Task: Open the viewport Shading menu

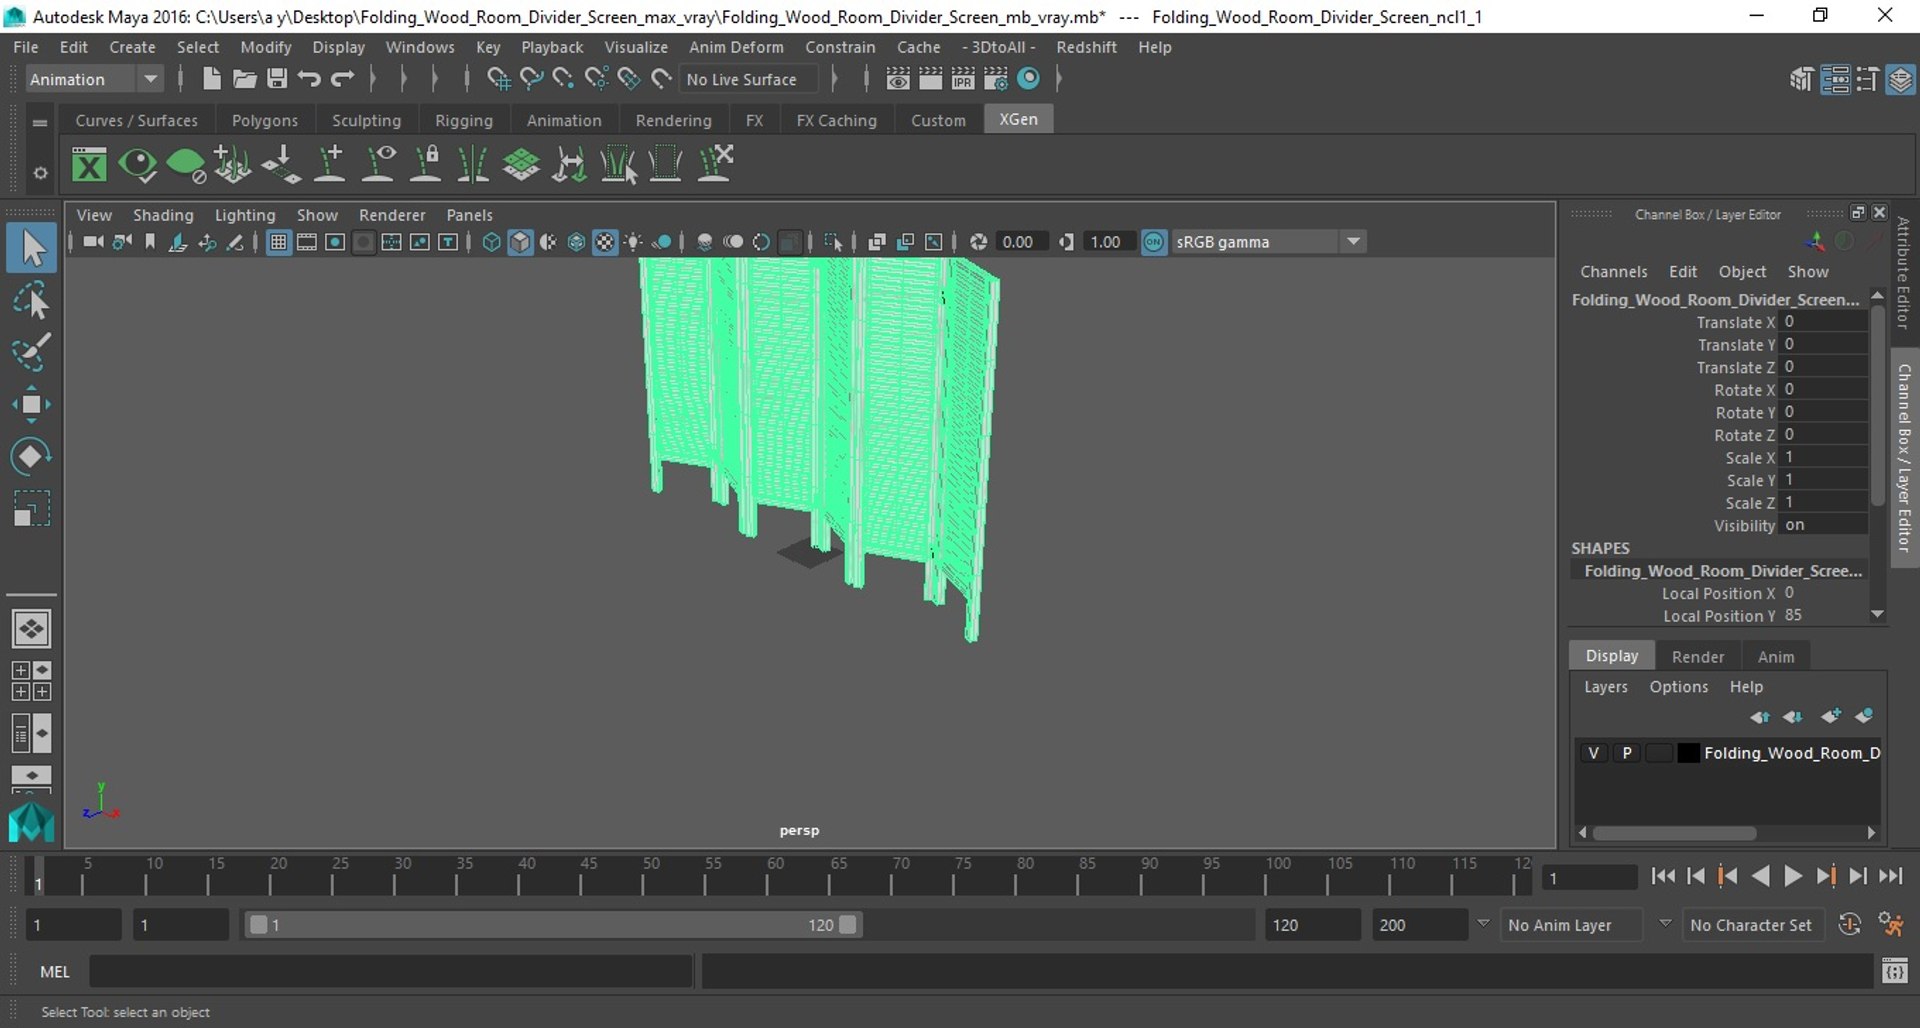Action: 163,215
